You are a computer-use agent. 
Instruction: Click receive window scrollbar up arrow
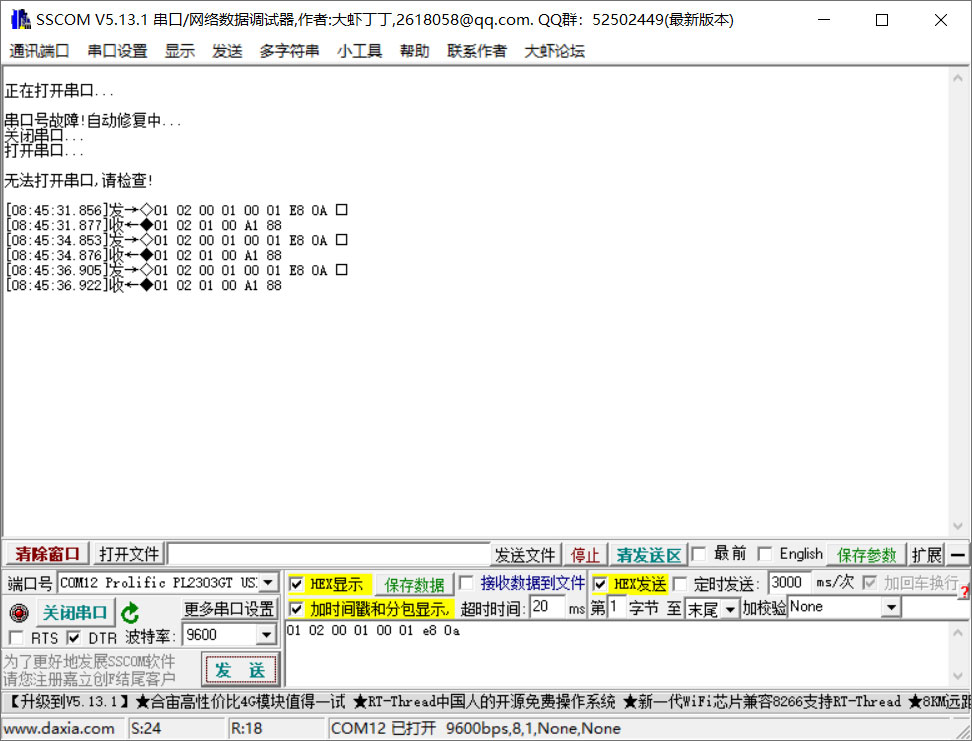point(958,79)
